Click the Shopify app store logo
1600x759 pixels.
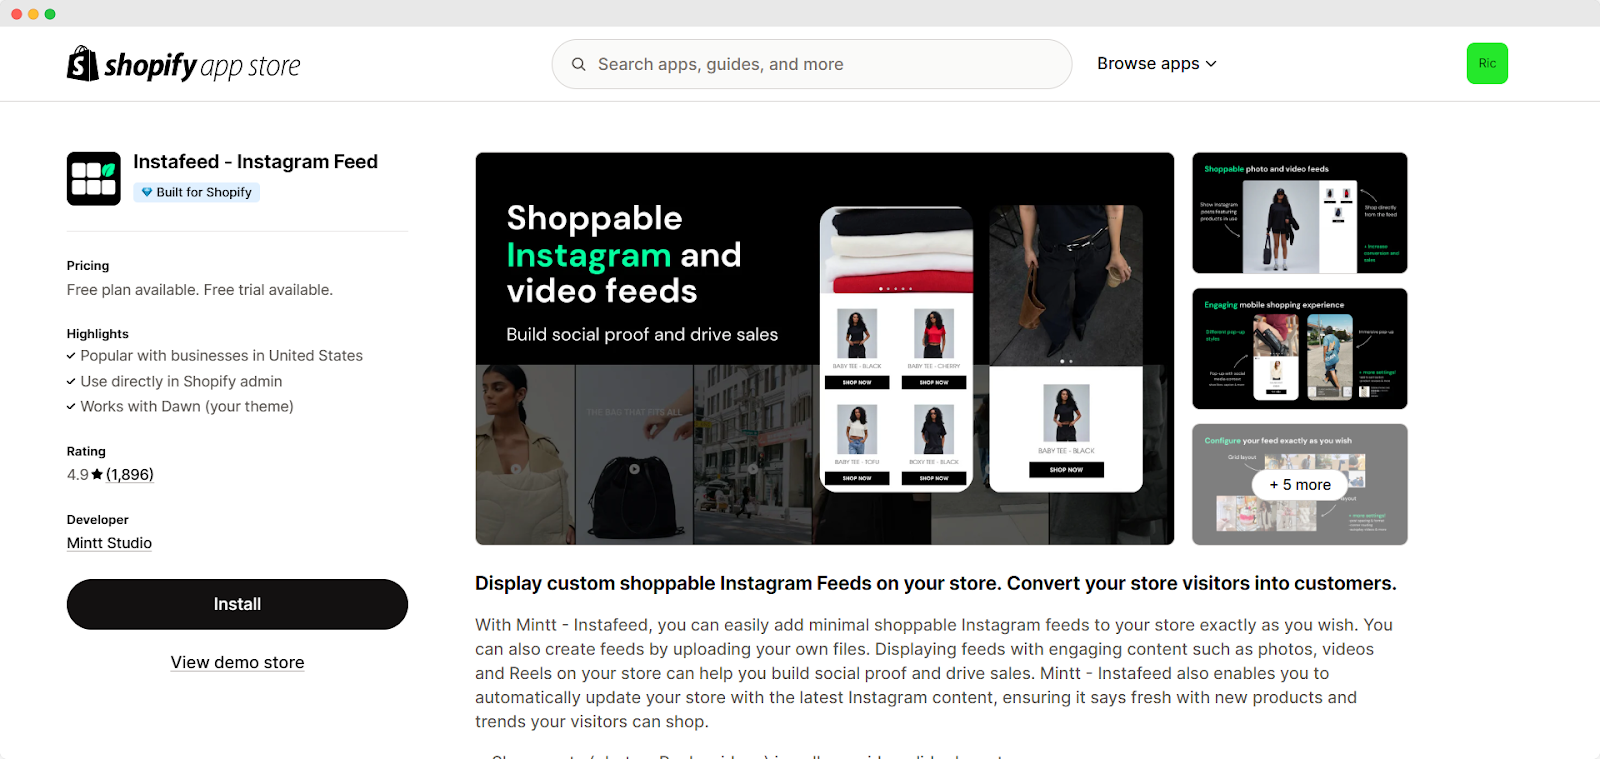[x=183, y=64]
